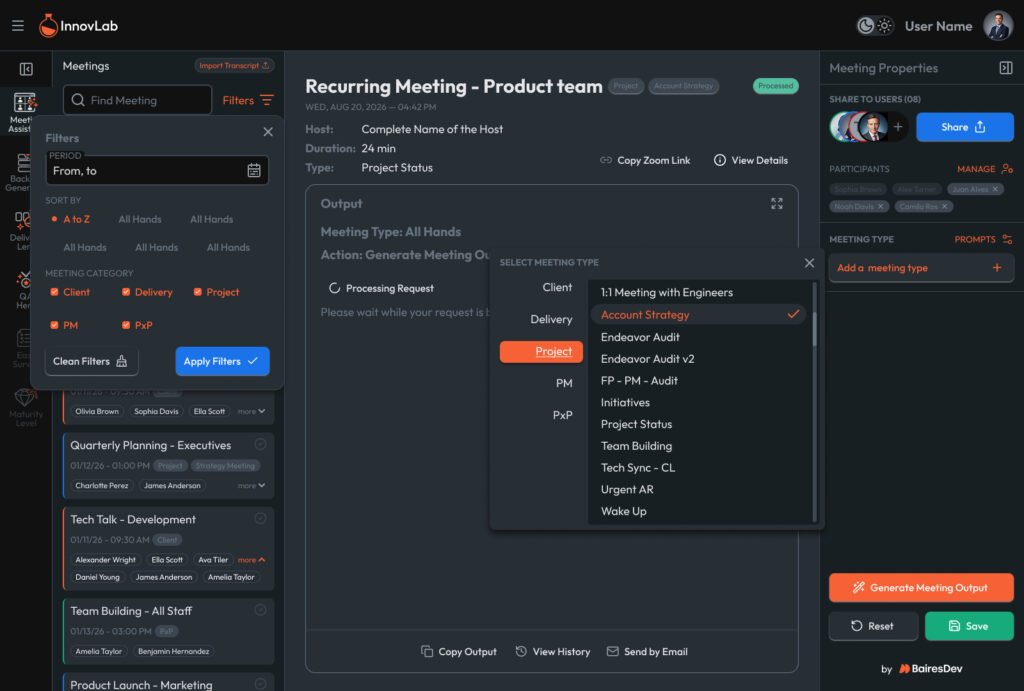Uncheck the Client category checkbox

(54, 292)
